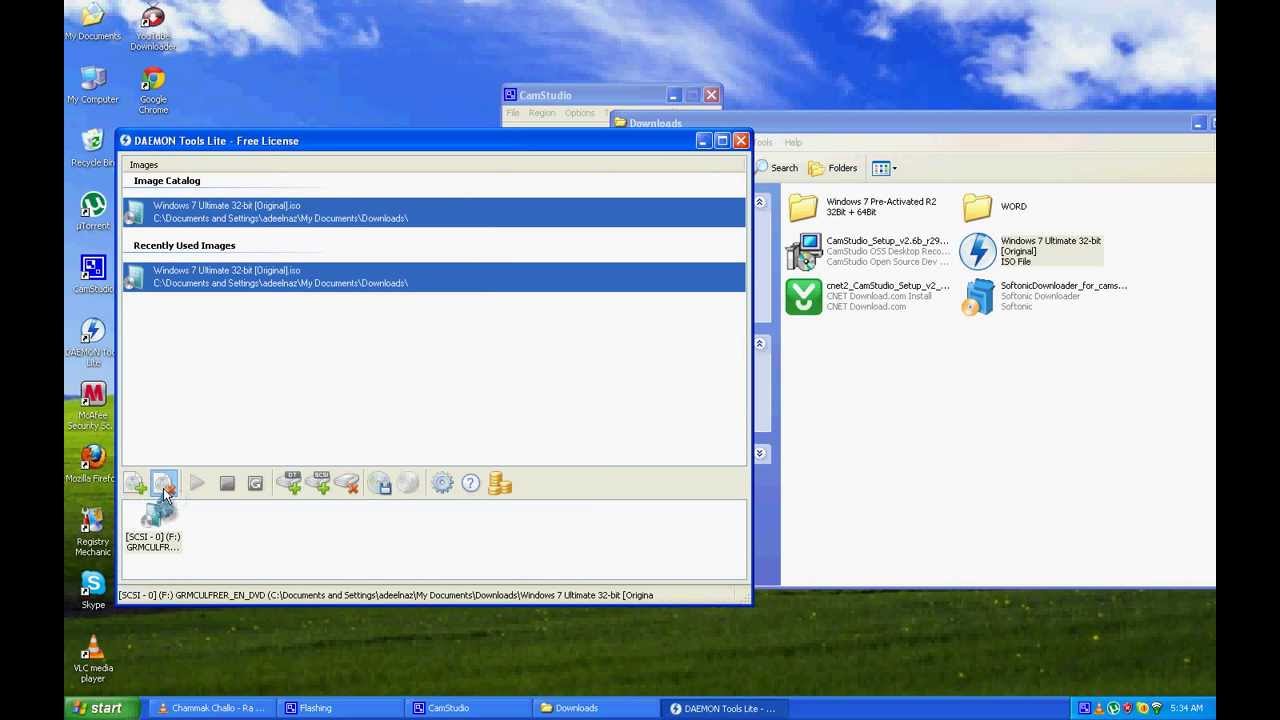Image resolution: width=1280 pixels, height=720 pixels.
Task: Open Region menu in CamStudio window
Action: point(541,113)
